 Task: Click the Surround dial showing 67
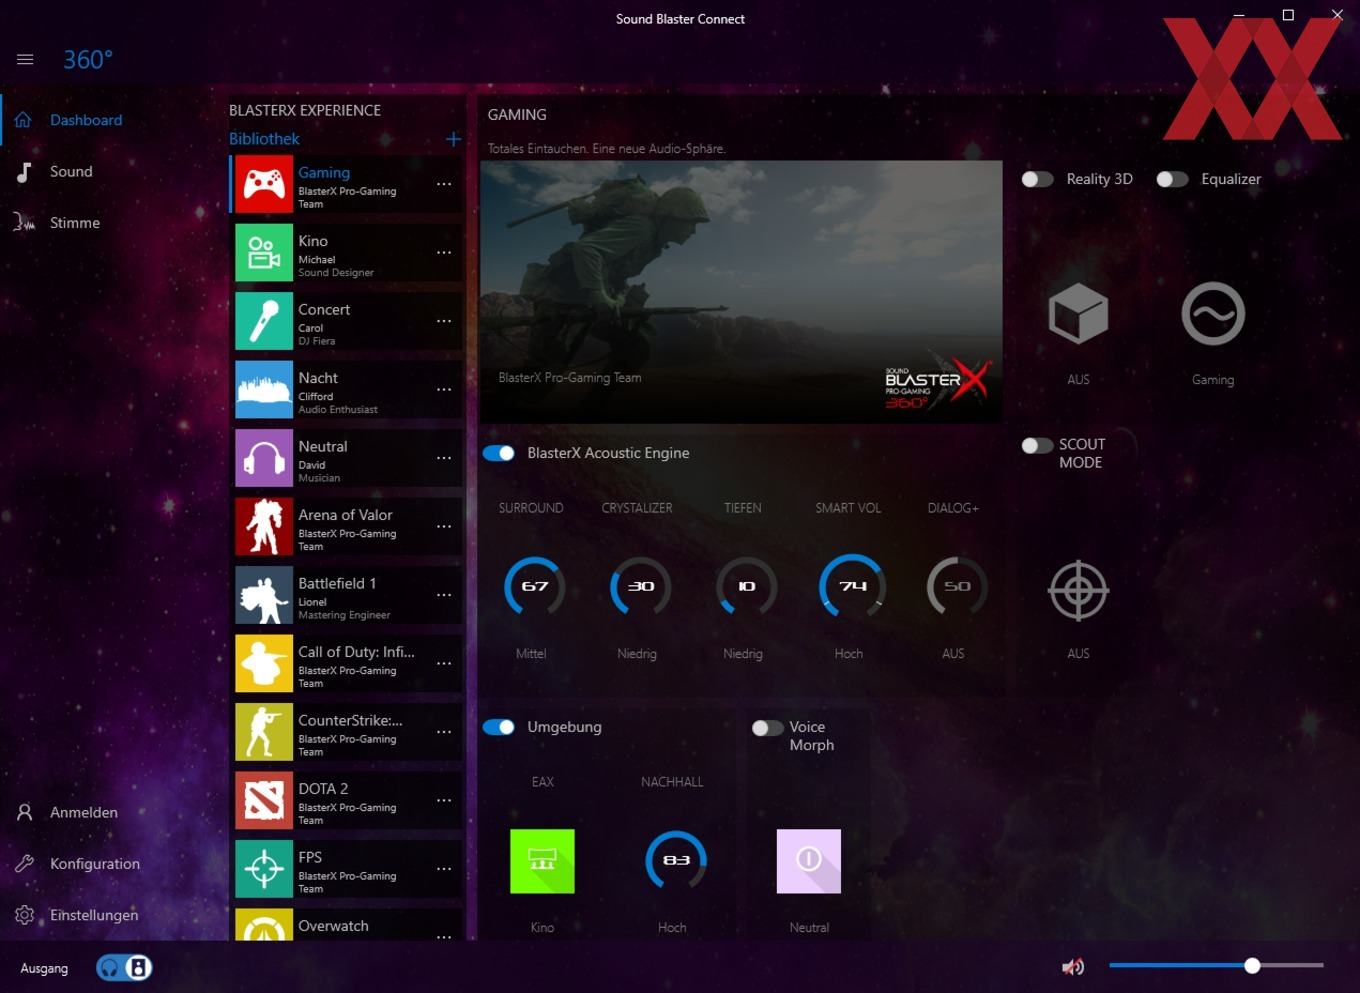(534, 586)
